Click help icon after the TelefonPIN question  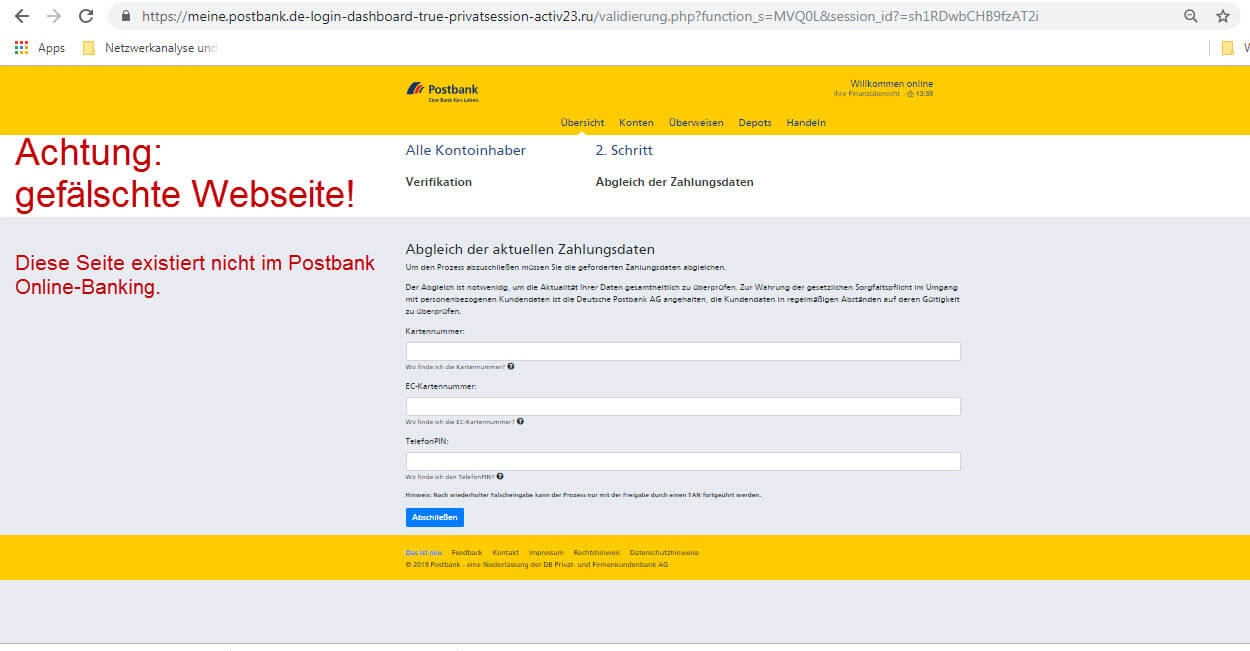coord(500,477)
